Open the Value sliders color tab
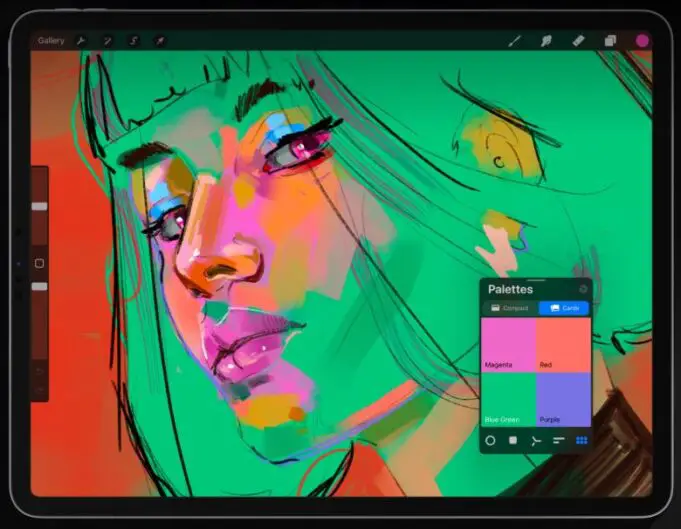 pyautogui.click(x=559, y=440)
